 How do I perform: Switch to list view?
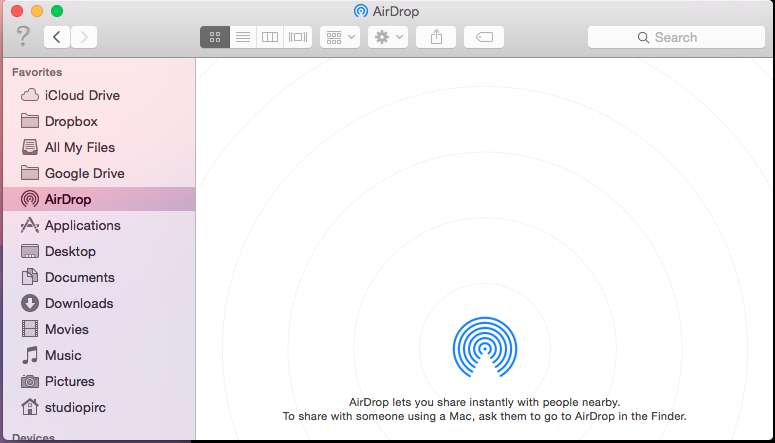click(243, 37)
